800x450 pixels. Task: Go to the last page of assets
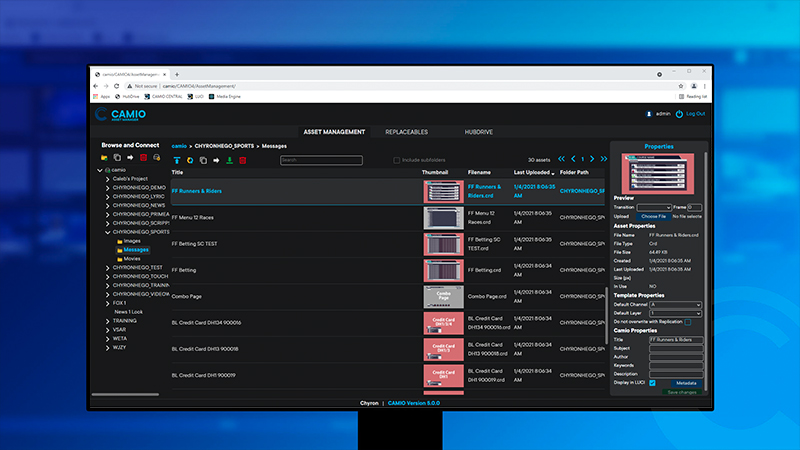(604, 159)
